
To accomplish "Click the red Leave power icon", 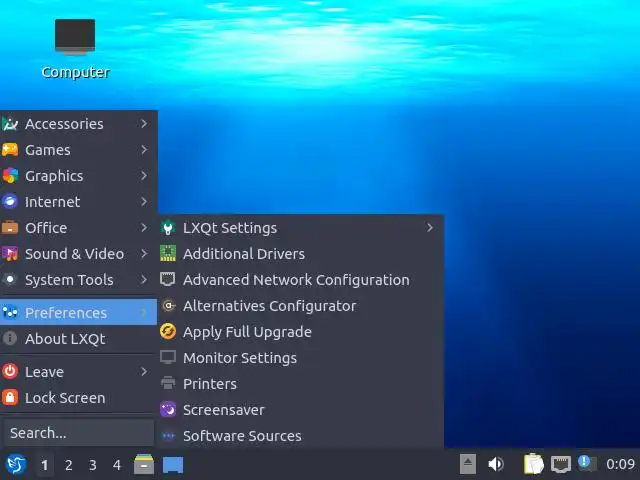I will pos(10,372).
